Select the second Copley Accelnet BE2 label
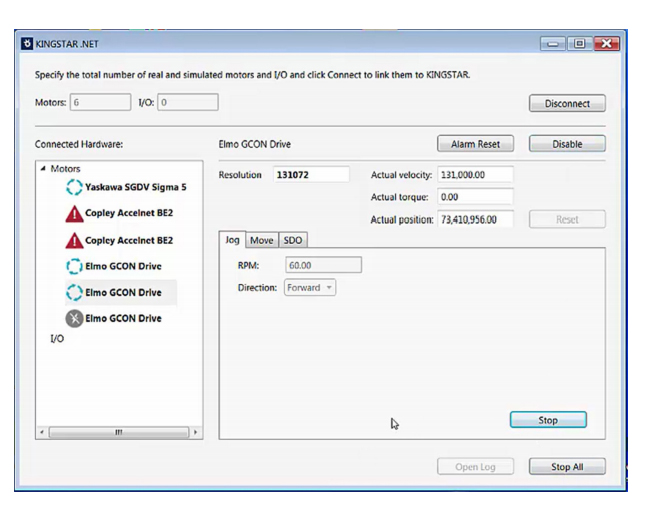Image resolution: width=645 pixels, height=519 pixels. (129, 240)
